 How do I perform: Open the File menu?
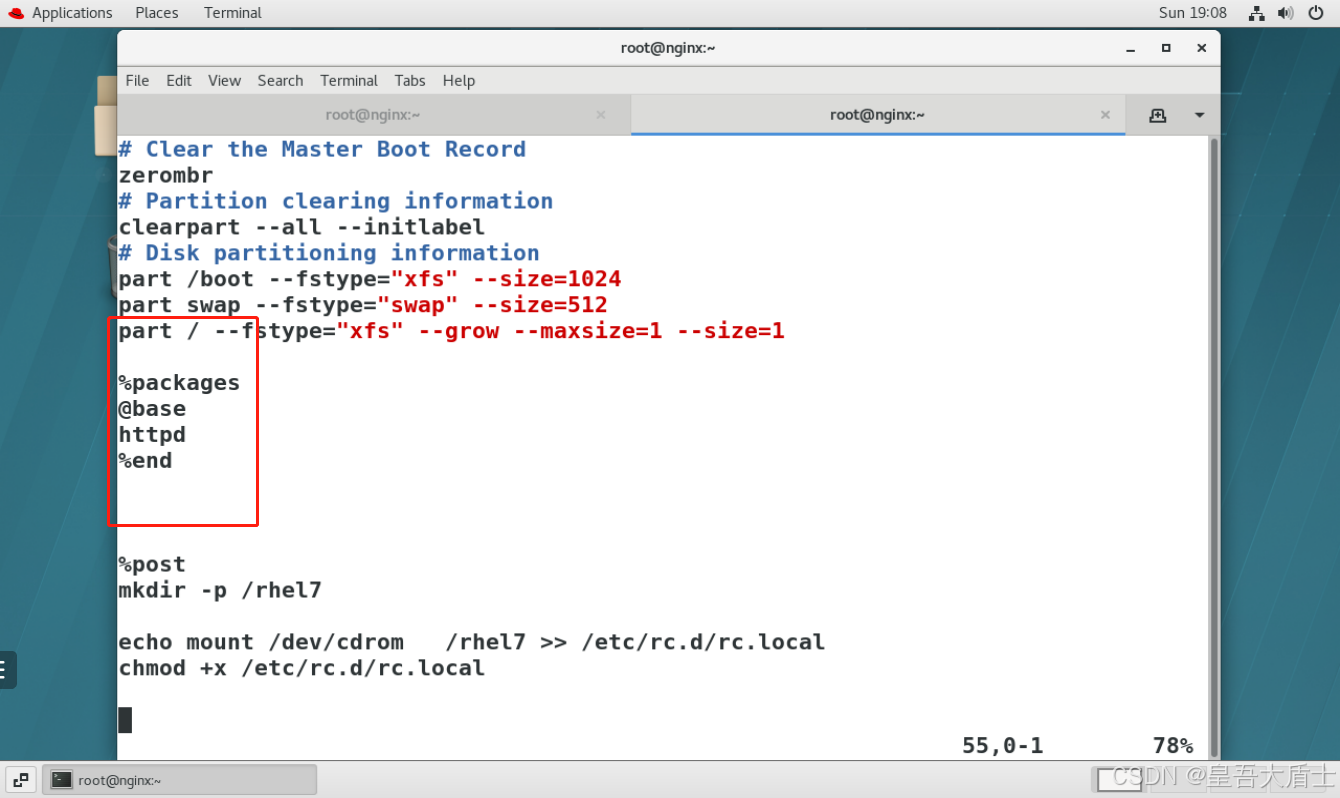137,80
